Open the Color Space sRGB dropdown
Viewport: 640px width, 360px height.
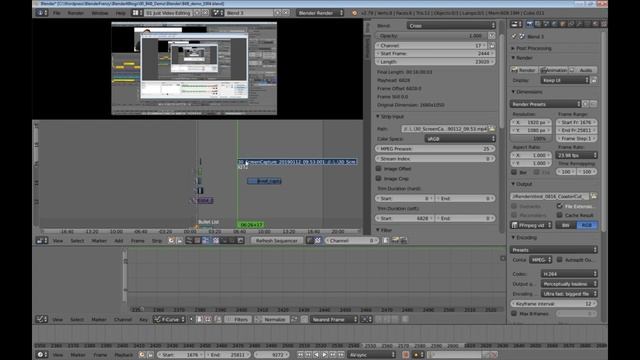(460, 139)
